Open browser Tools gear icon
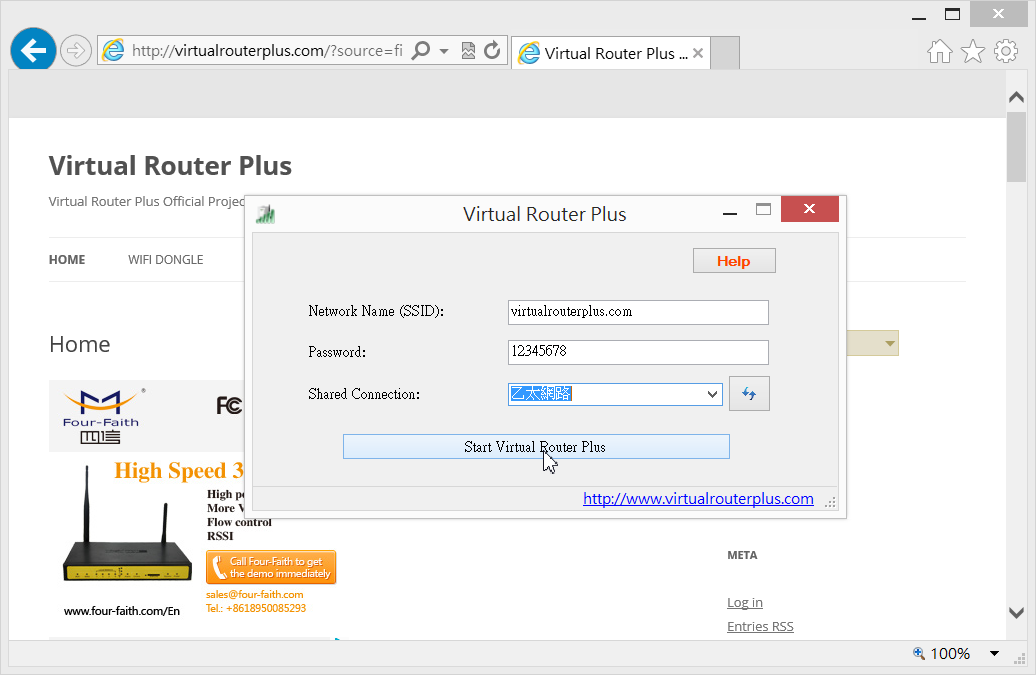Screen dimensions: 1036x675 tap(1006, 51)
